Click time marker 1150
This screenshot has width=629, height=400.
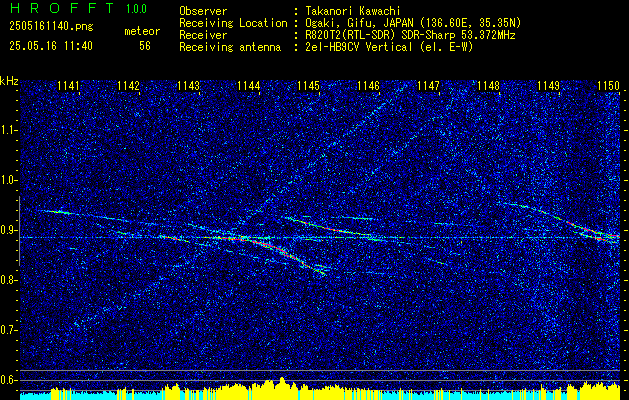[609, 85]
